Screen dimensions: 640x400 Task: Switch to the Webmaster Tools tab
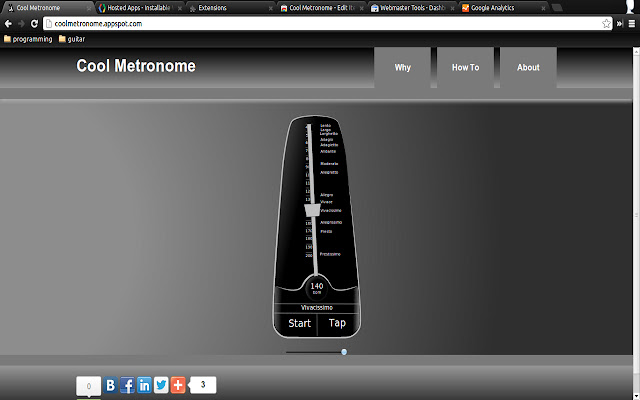pos(412,8)
